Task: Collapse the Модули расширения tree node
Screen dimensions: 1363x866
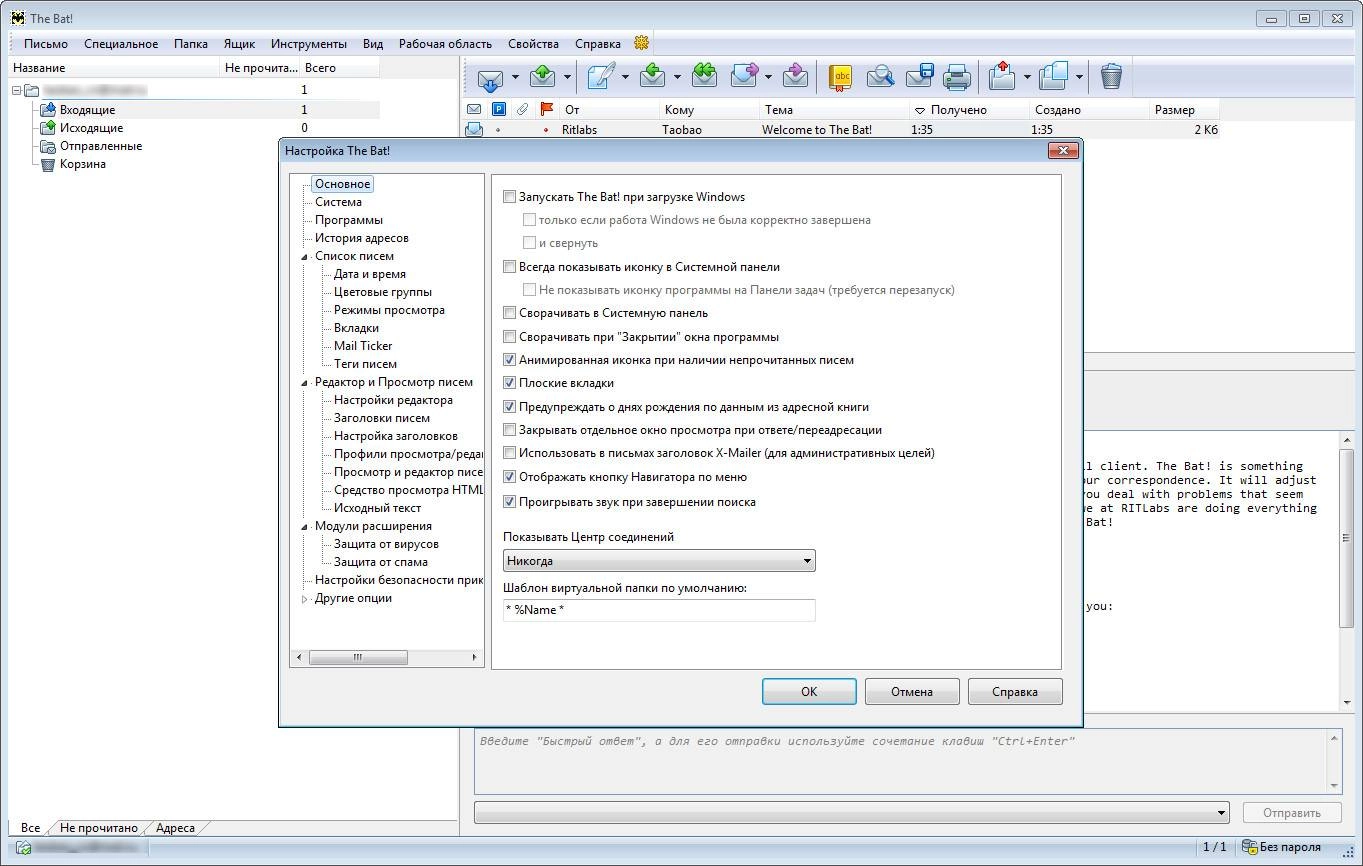Action: [305, 527]
